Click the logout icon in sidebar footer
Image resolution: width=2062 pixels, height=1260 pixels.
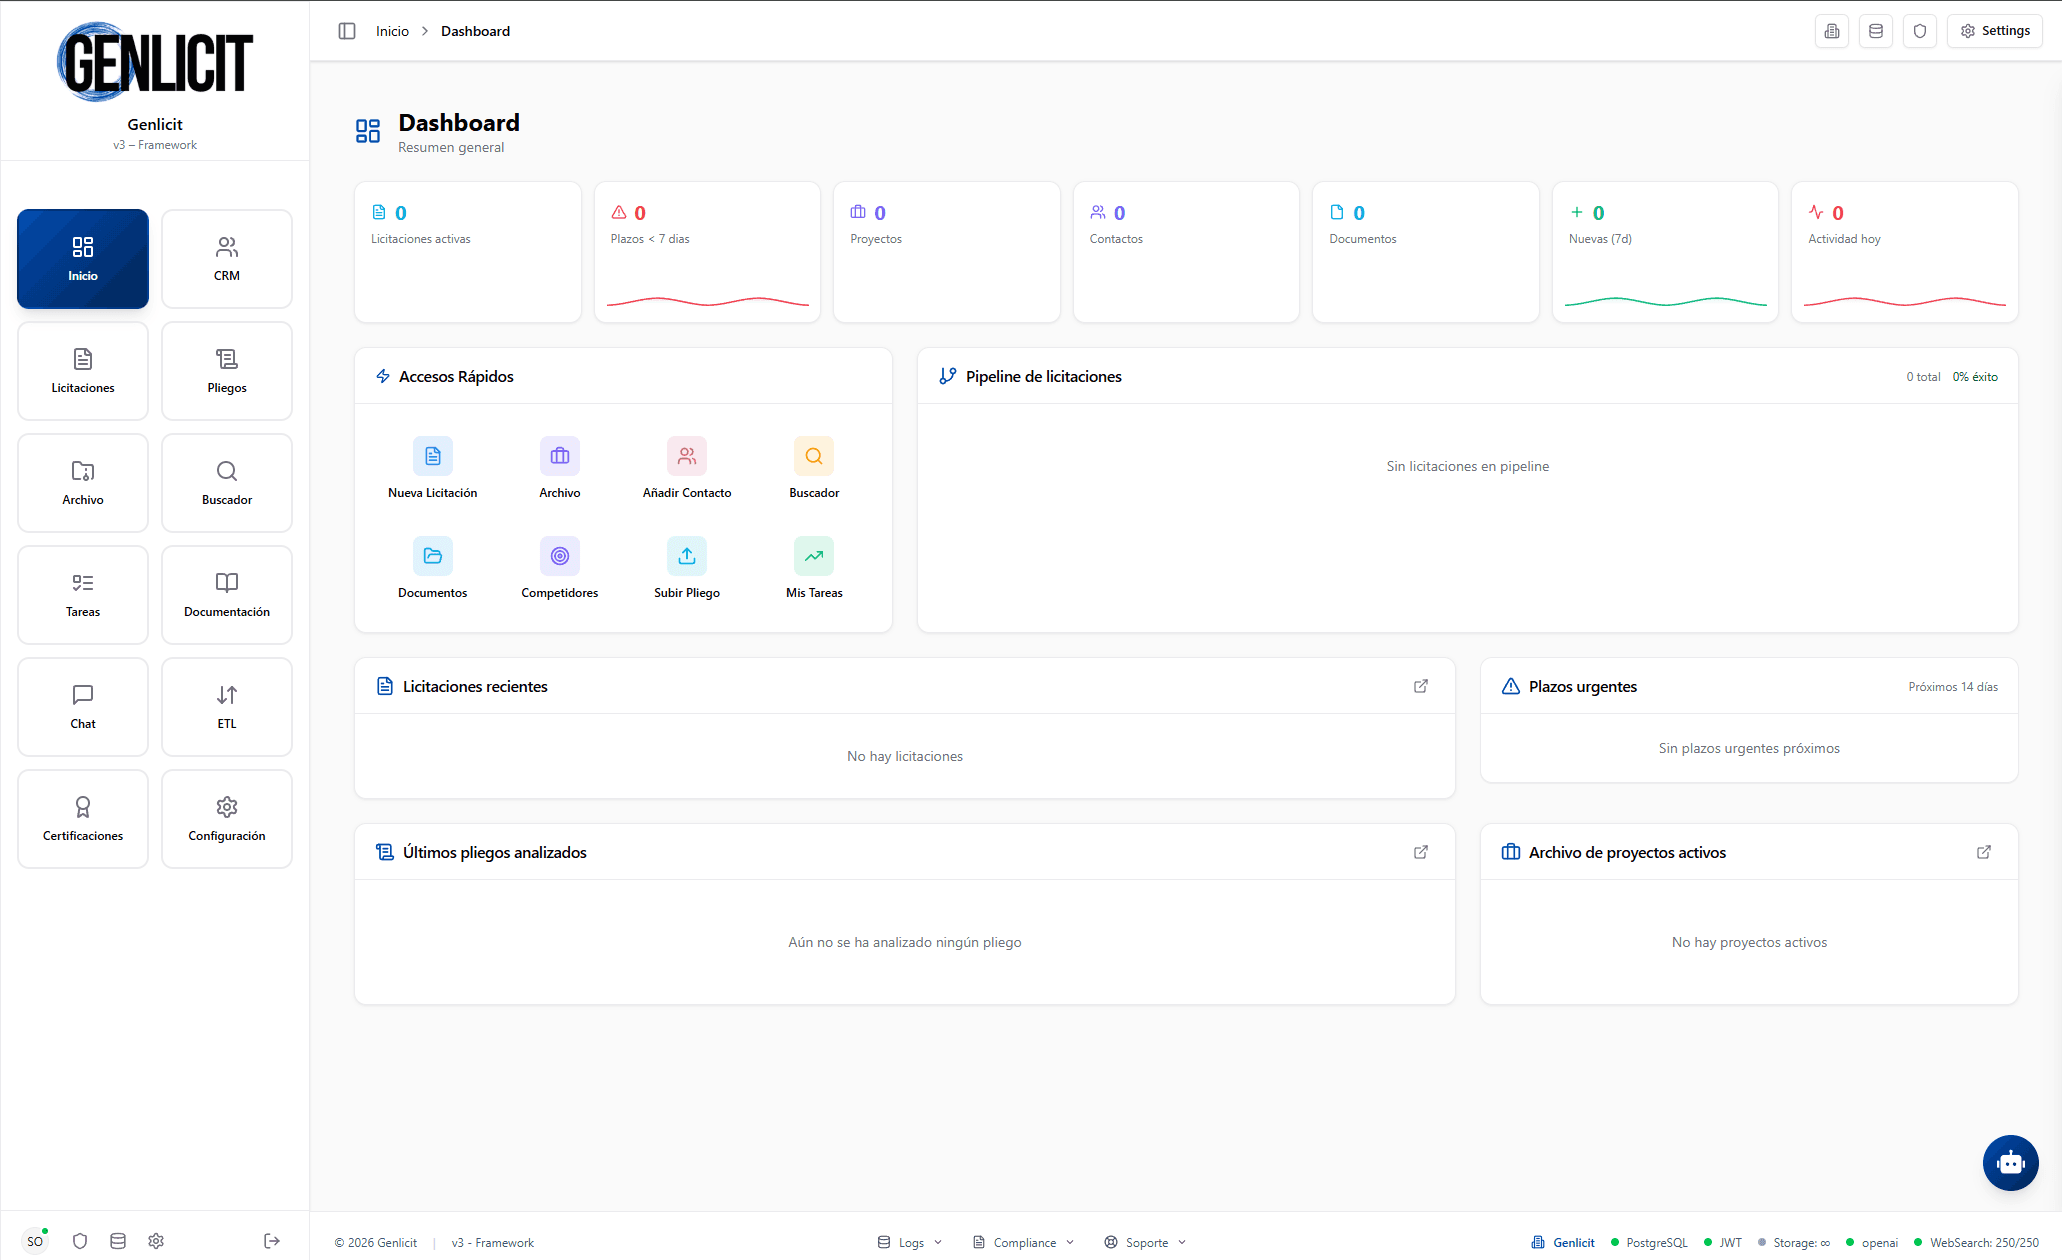[x=272, y=1241]
